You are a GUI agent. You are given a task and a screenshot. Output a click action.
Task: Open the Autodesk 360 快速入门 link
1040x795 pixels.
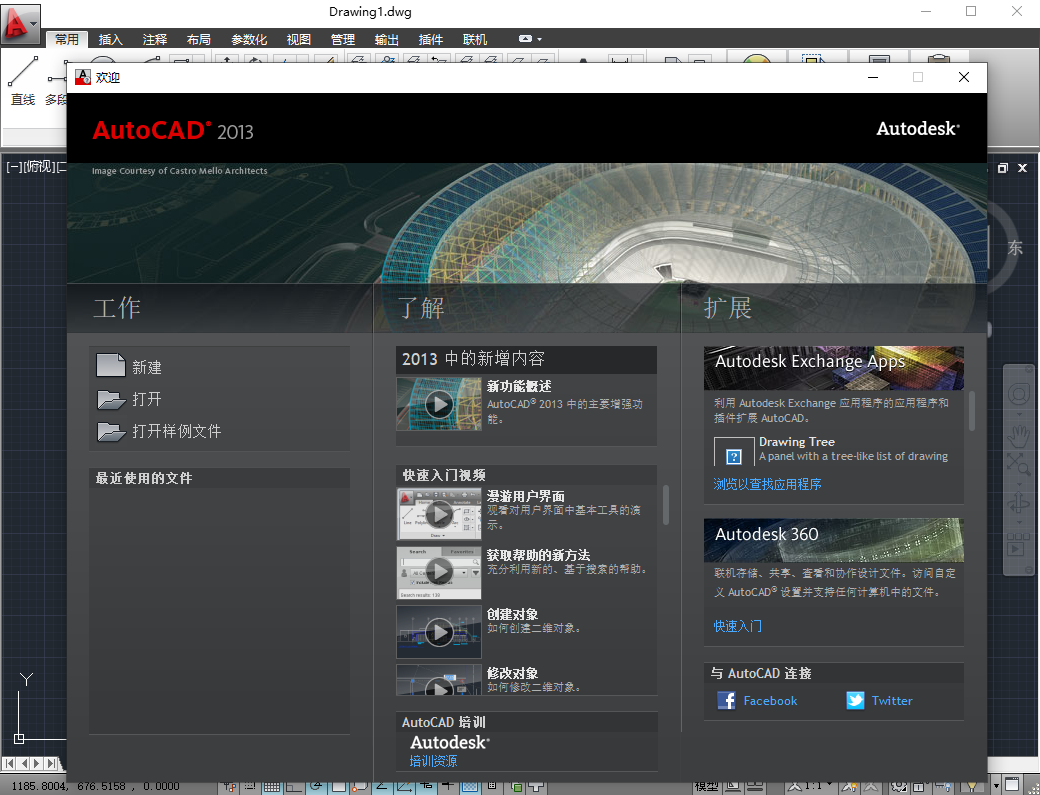pos(737,626)
